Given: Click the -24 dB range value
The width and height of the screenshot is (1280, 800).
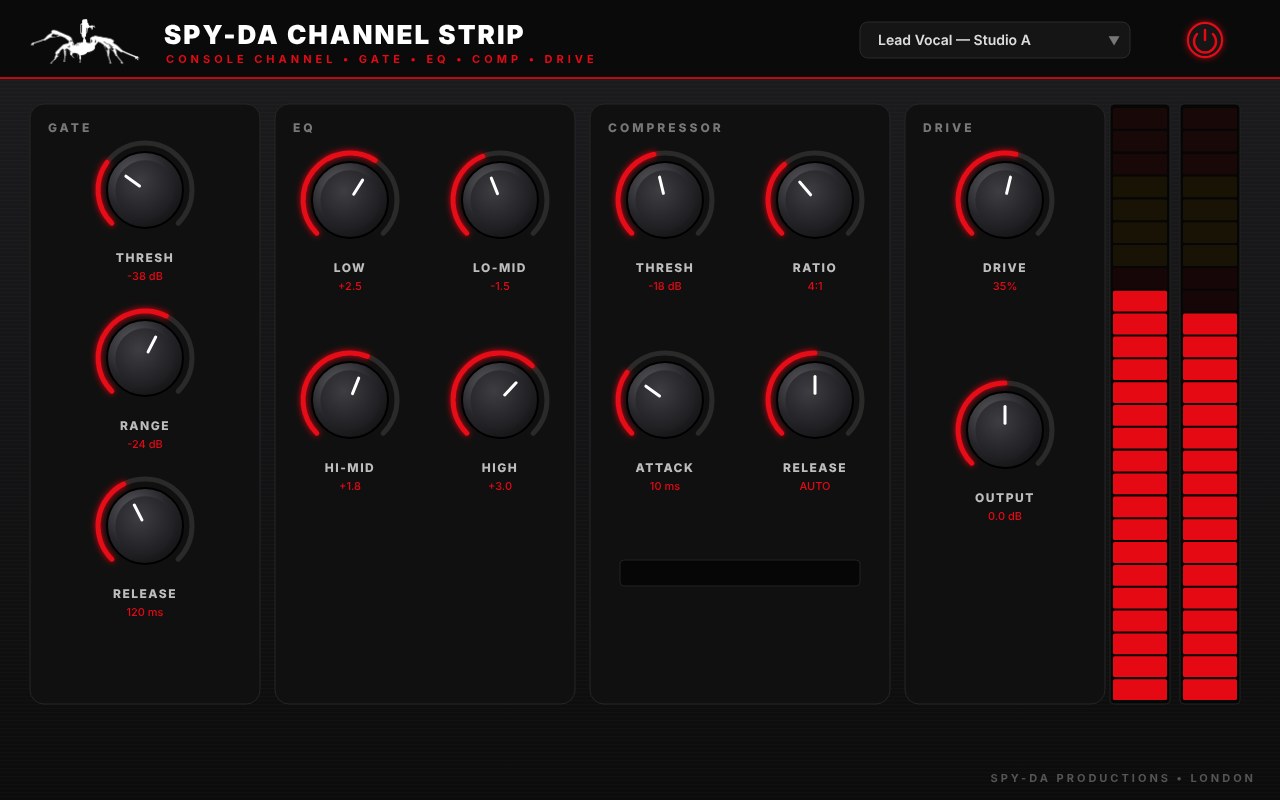Looking at the screenshot, I should [x=145, y=444].
